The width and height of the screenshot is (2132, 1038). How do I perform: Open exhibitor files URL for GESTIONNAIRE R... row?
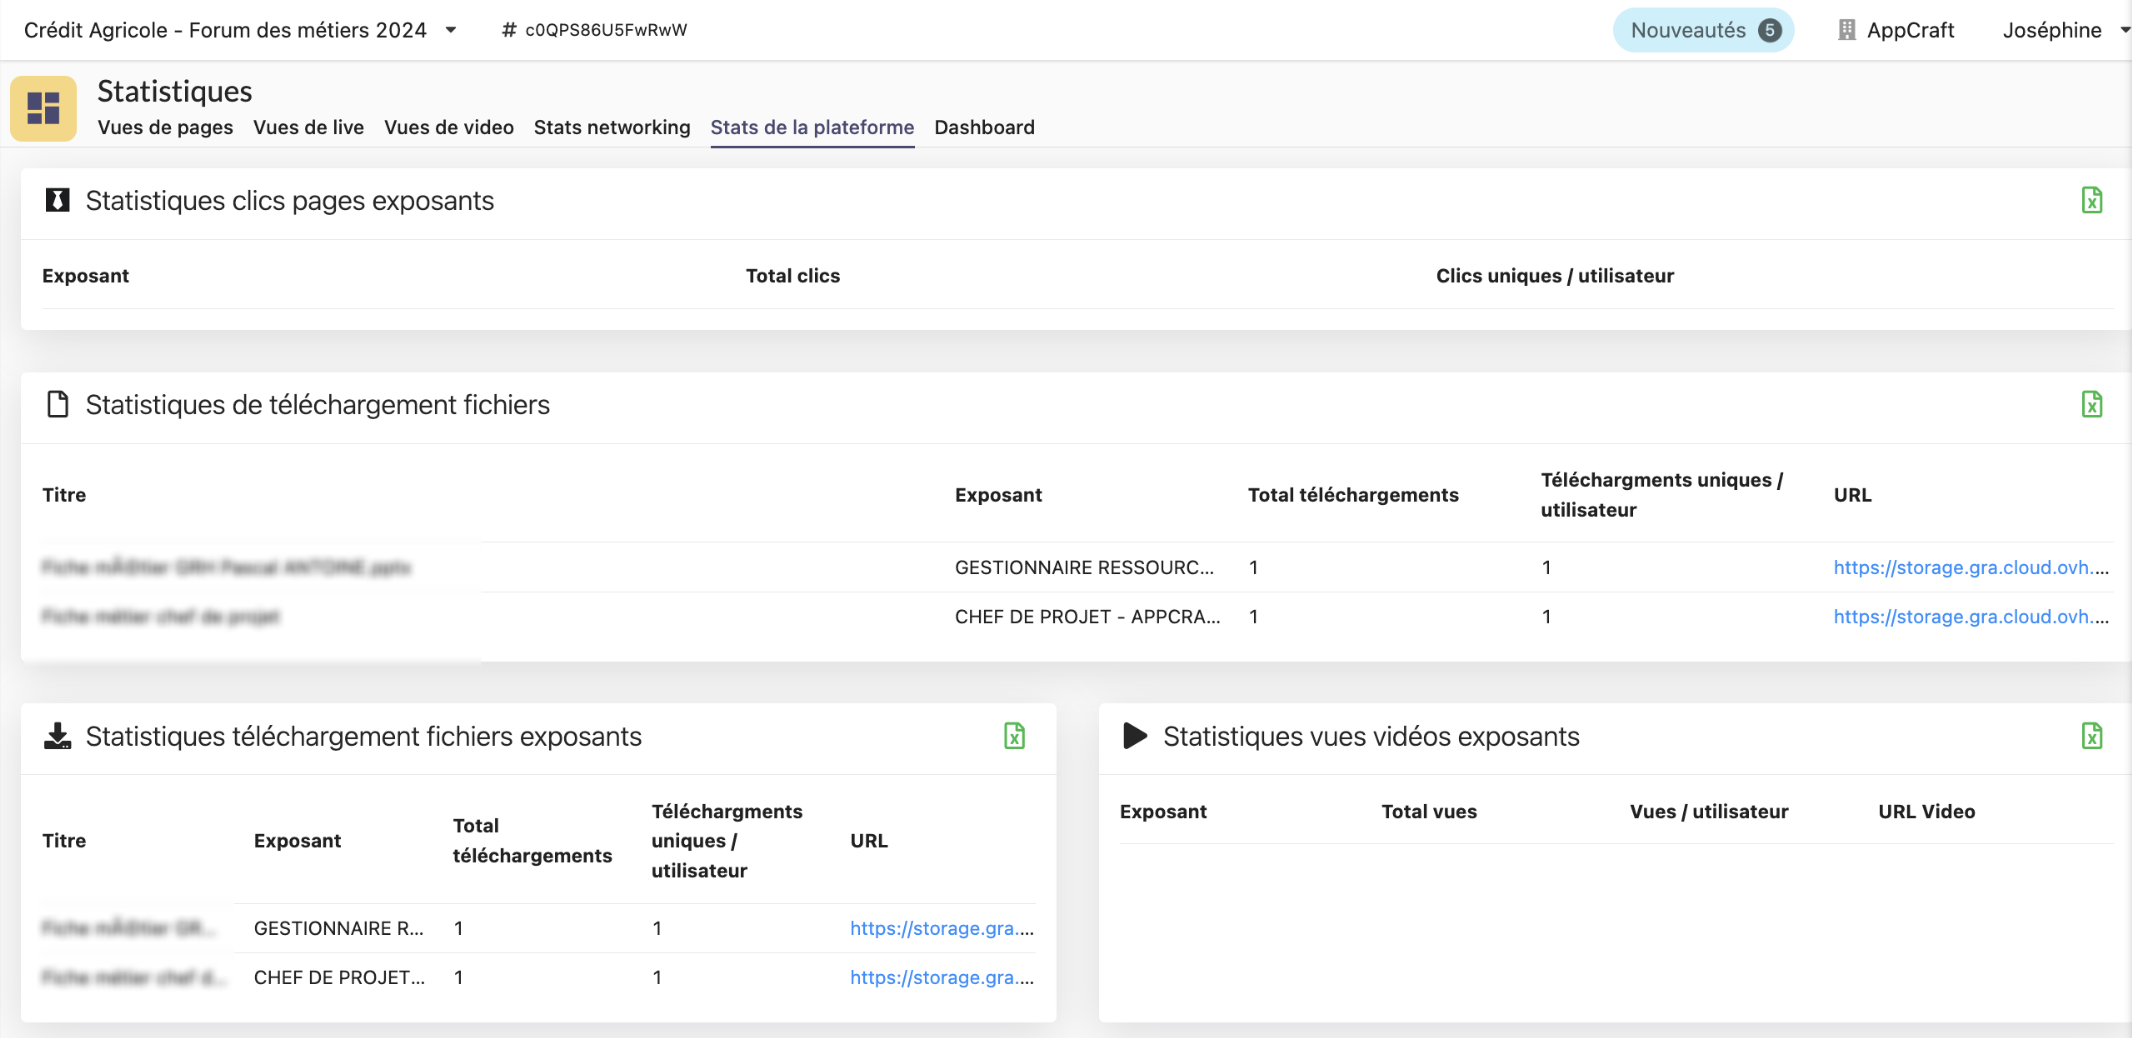(x=941, y=928)
